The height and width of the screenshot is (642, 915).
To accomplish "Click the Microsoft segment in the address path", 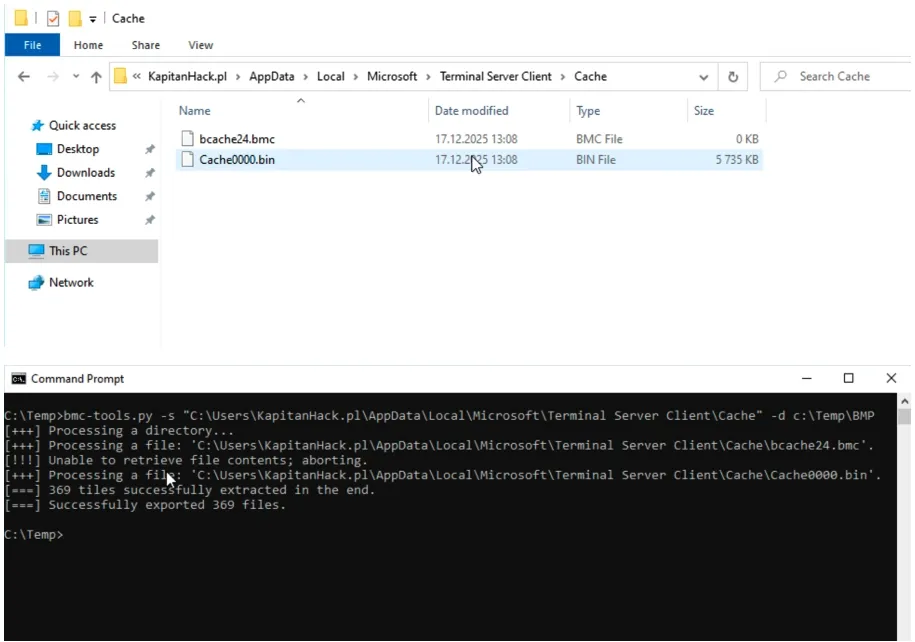I will click(392, 77).
